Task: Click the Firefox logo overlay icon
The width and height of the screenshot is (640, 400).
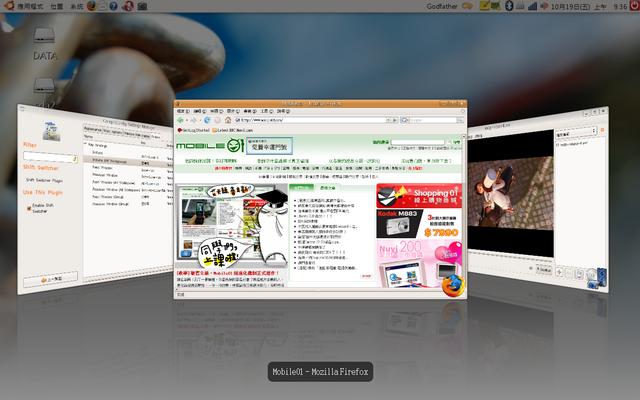Action: tap(453, 285)
